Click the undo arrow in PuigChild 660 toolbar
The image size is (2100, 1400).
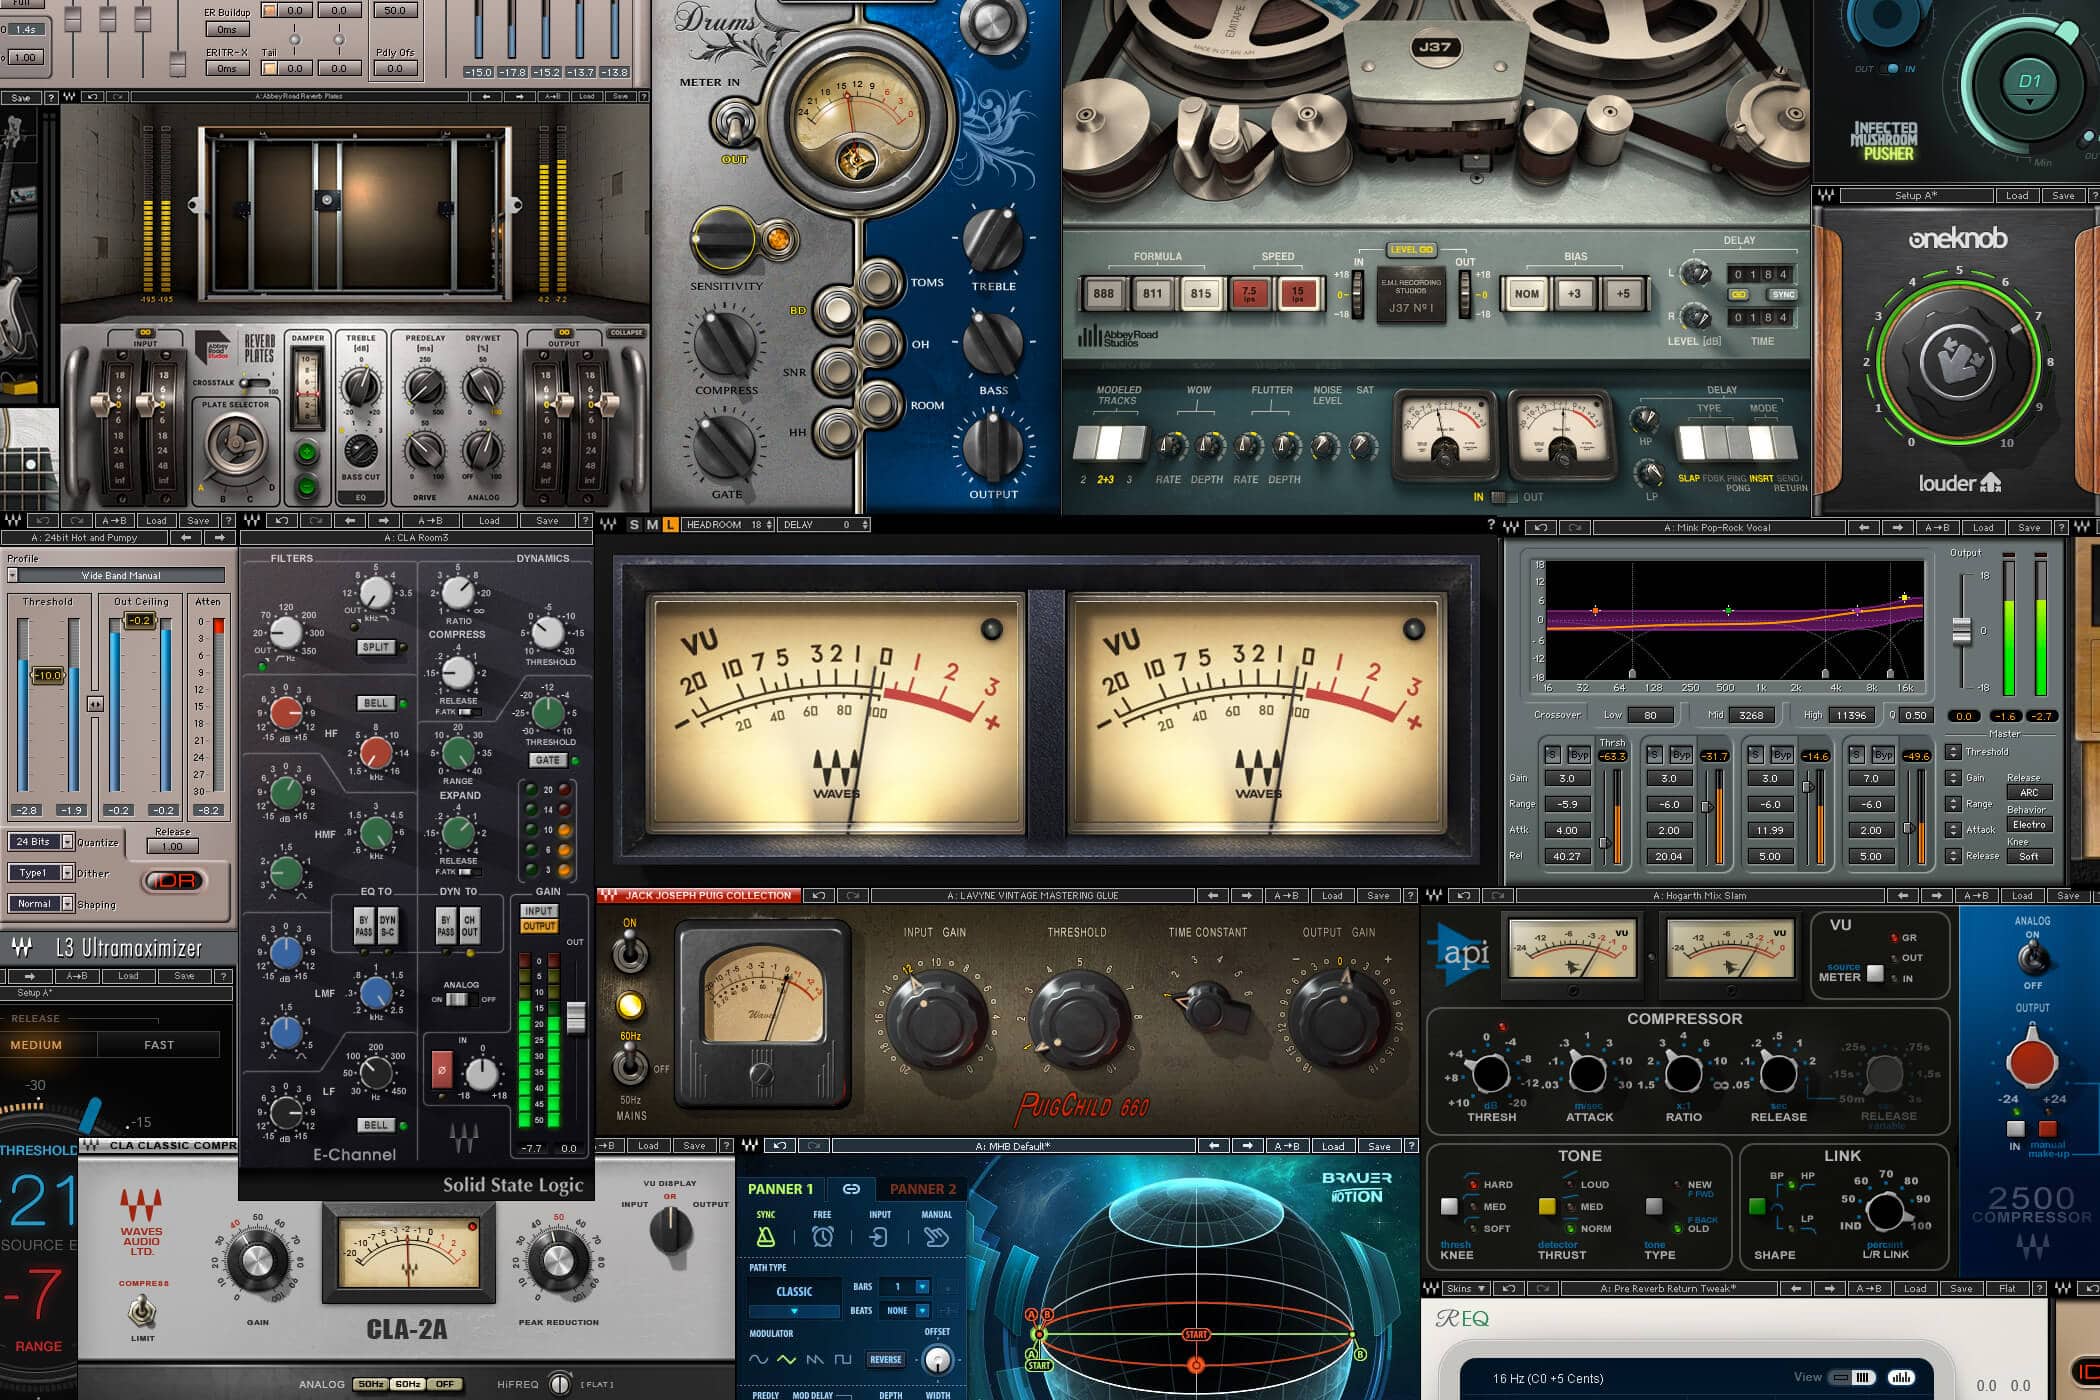click(819, 895)
